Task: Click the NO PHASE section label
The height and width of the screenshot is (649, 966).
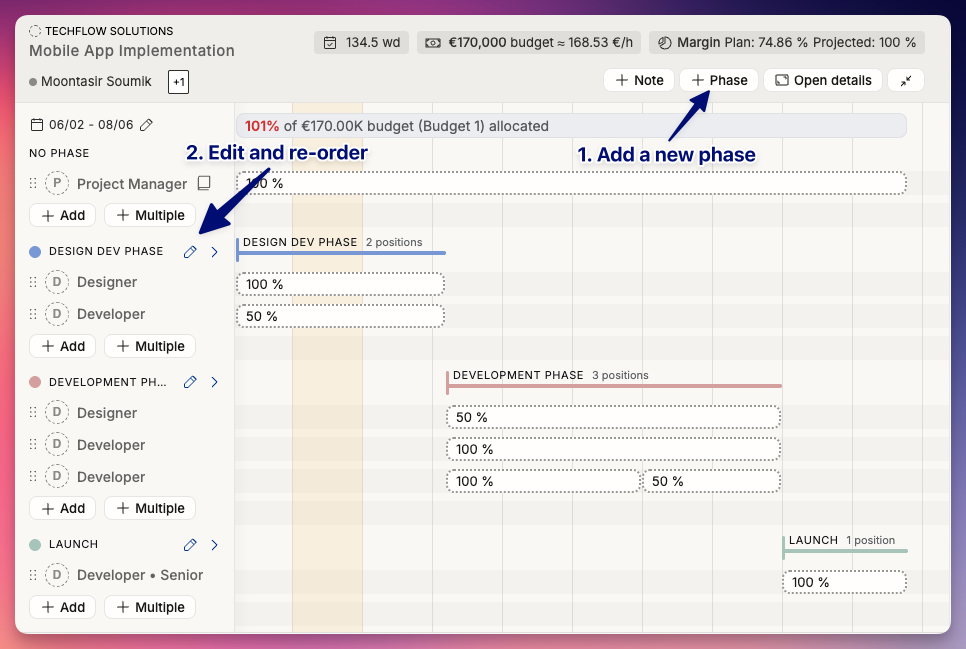Action: pyautogui.click(x=59, y=153)
